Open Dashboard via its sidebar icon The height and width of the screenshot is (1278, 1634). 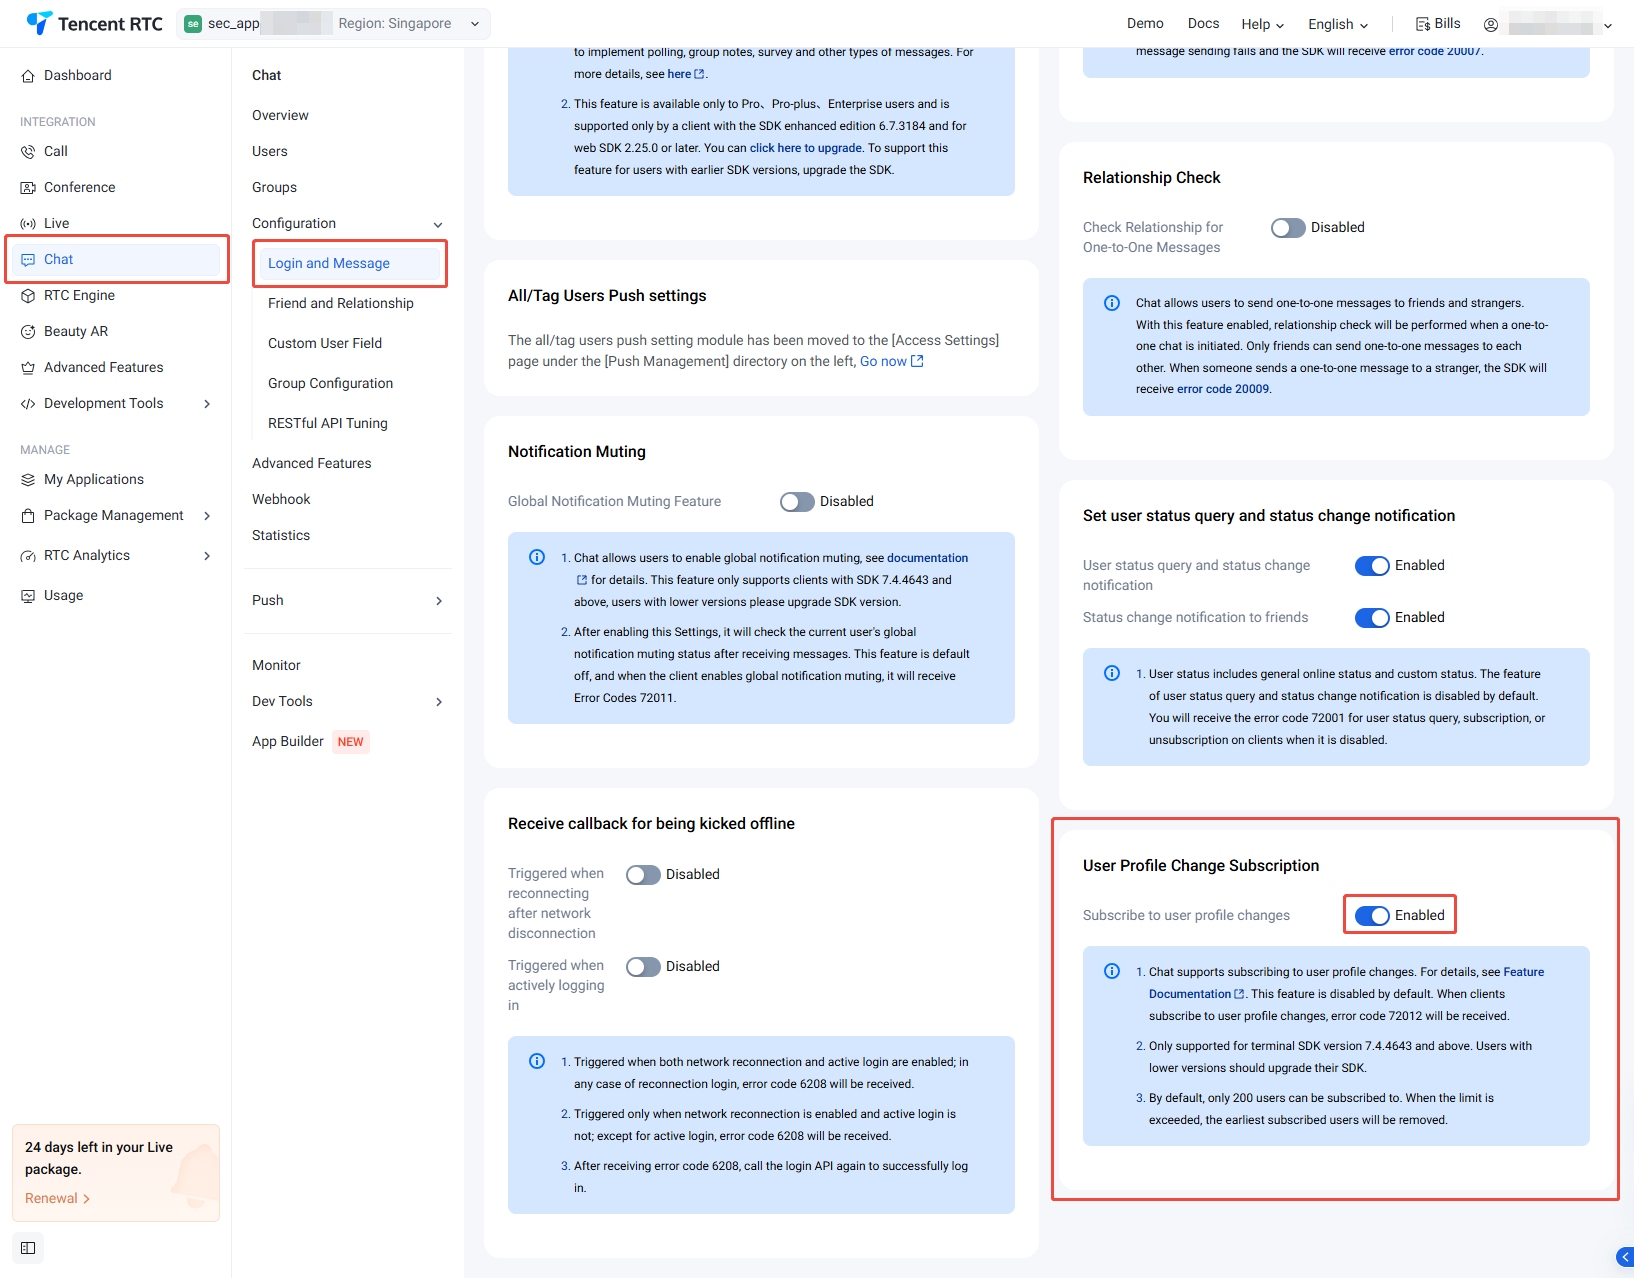click(28, 76)
